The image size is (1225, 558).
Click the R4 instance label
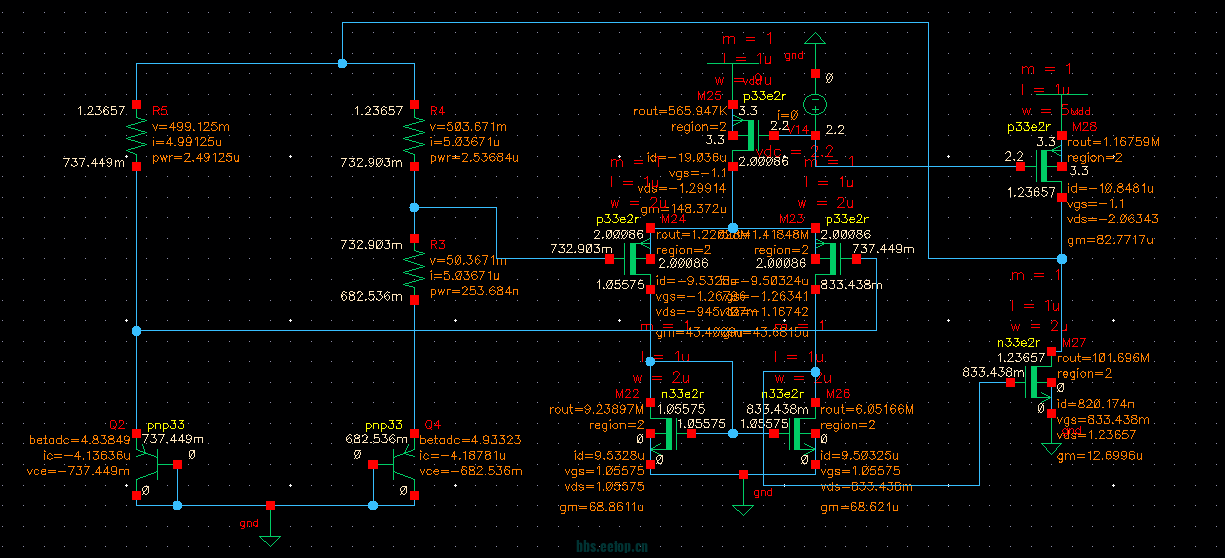pyautogui.click(x=437, y=110)
